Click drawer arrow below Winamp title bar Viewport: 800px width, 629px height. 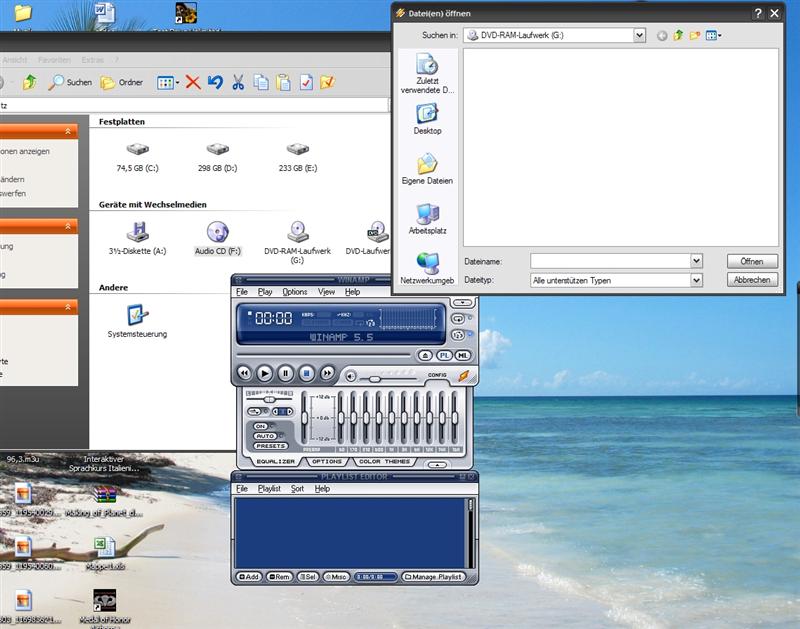click(462, 303)
